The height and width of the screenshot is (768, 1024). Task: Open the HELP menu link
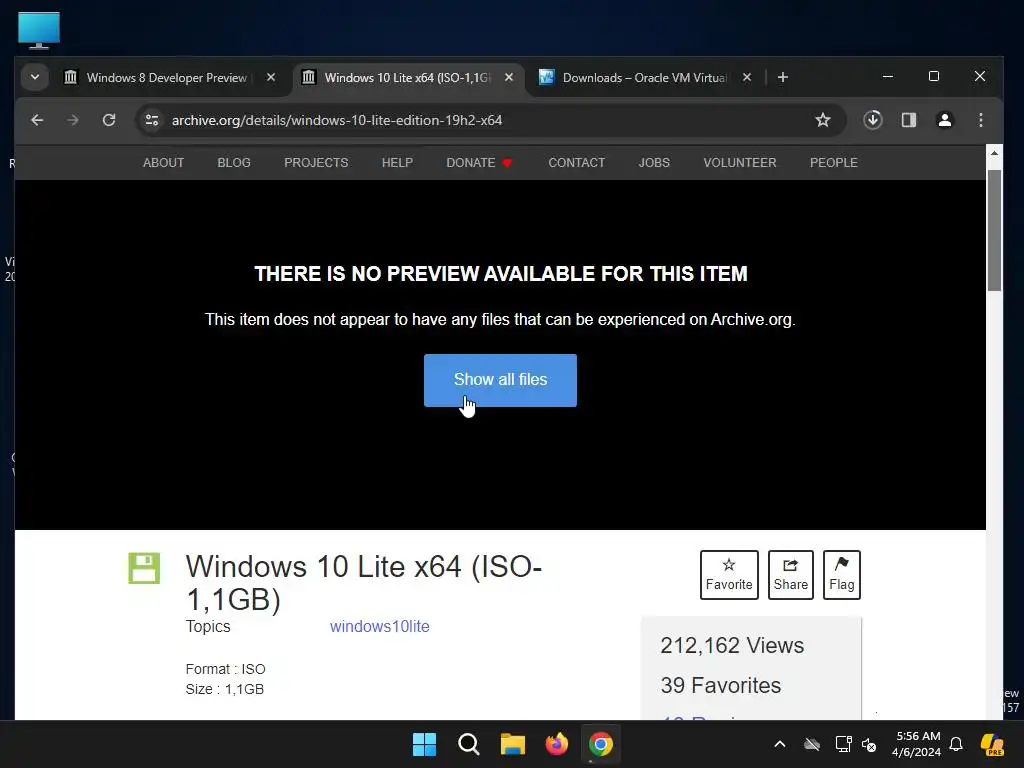397,163
